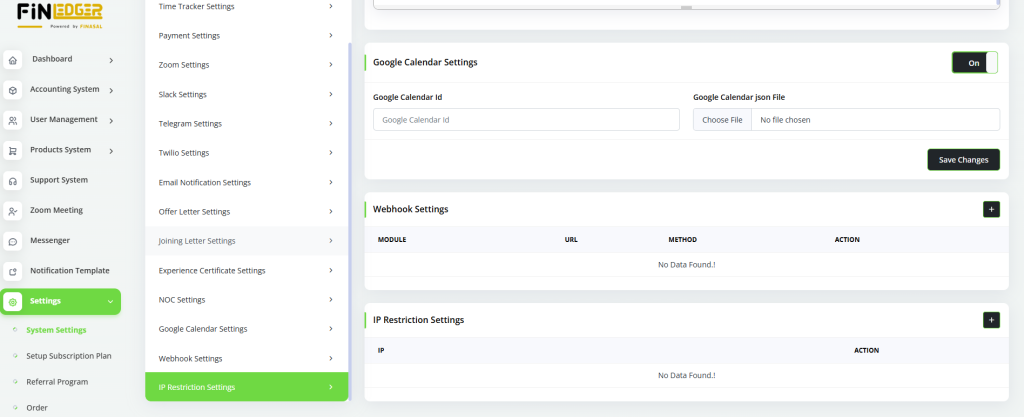Viewport: 1024px width, 417px height.
Task: Click Choose File for Calendar json
Action: point(722,120)
